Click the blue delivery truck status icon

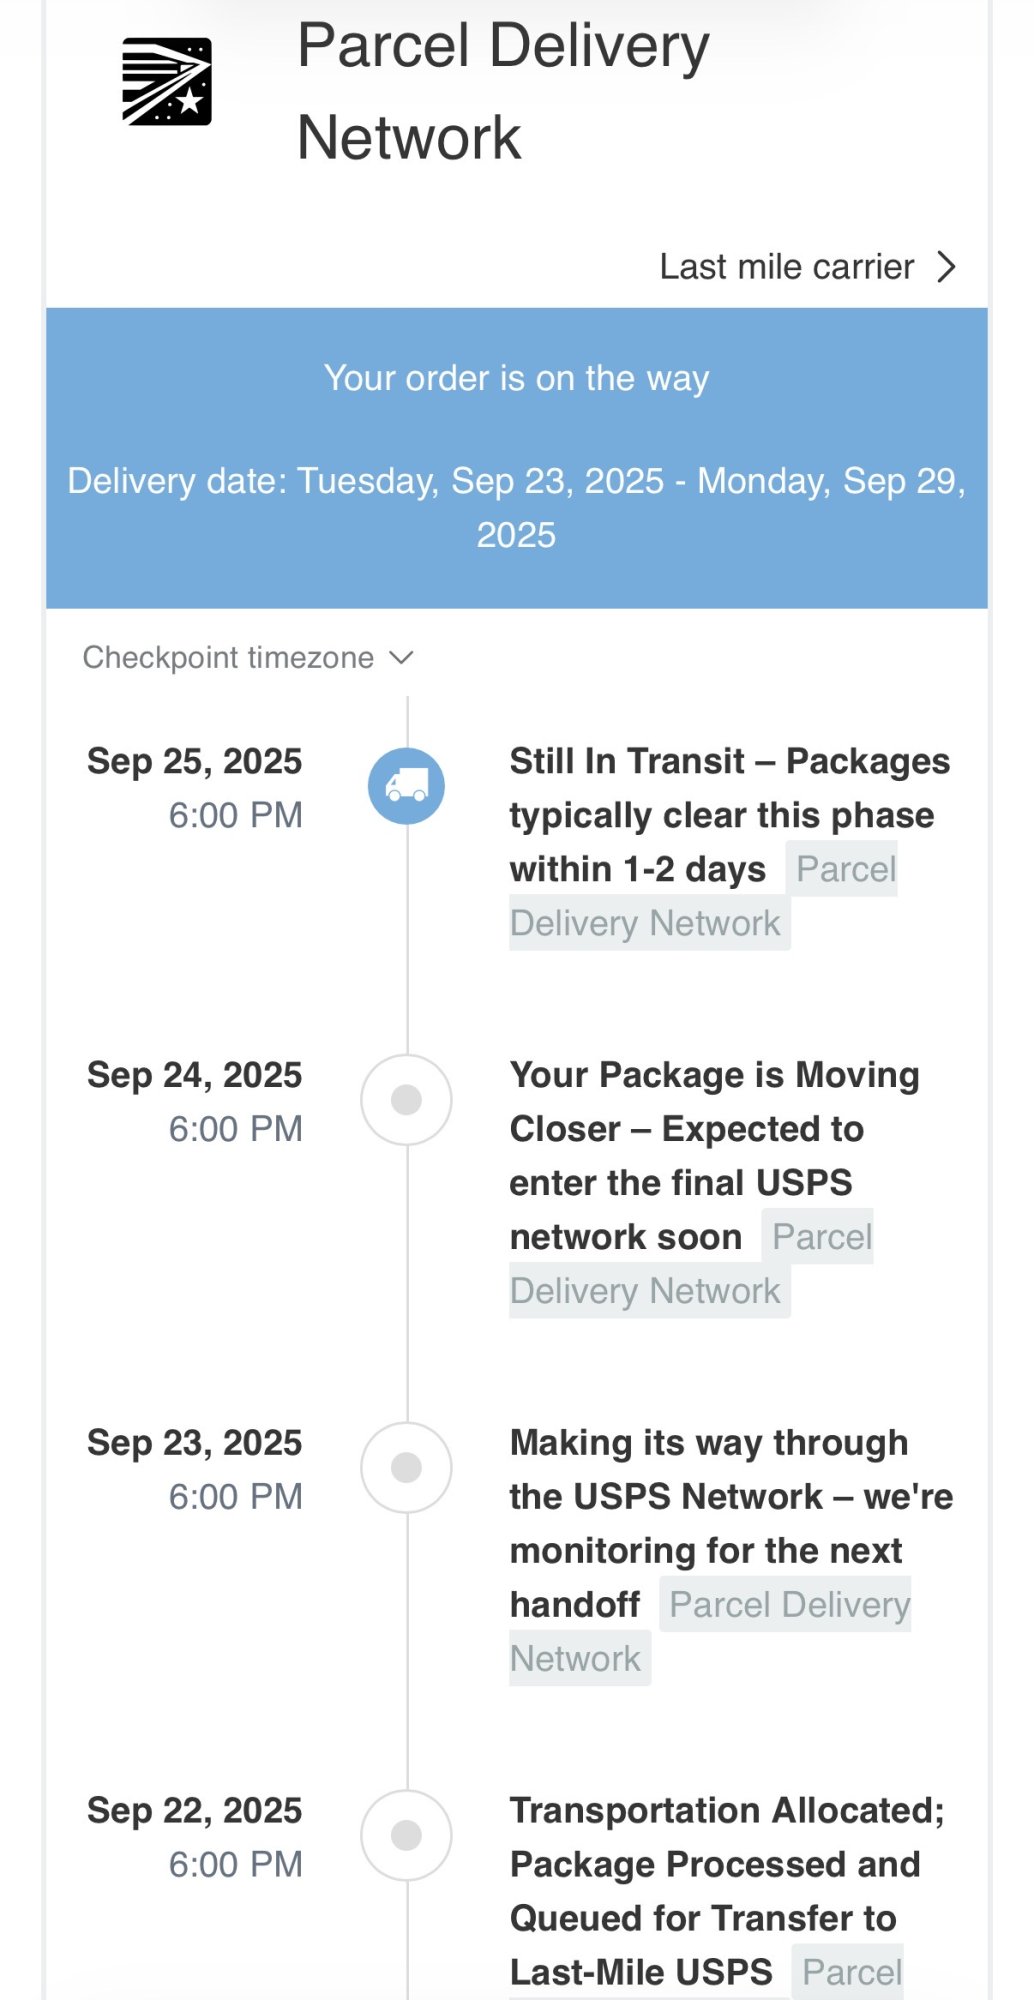click(x=406, y=786)
